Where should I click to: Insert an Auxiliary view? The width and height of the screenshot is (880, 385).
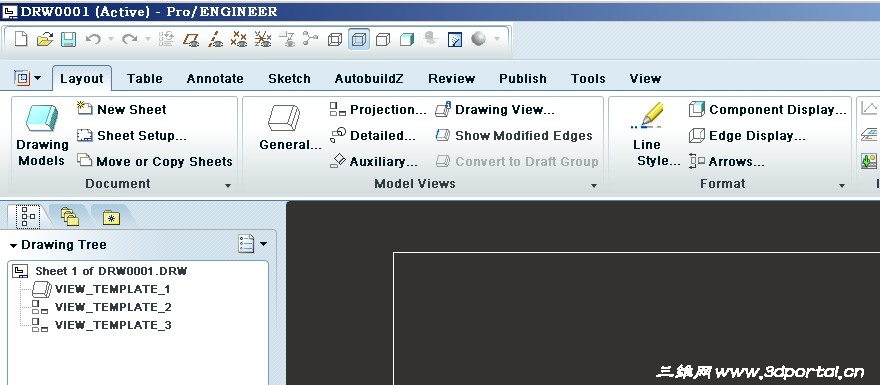(374, 161)
